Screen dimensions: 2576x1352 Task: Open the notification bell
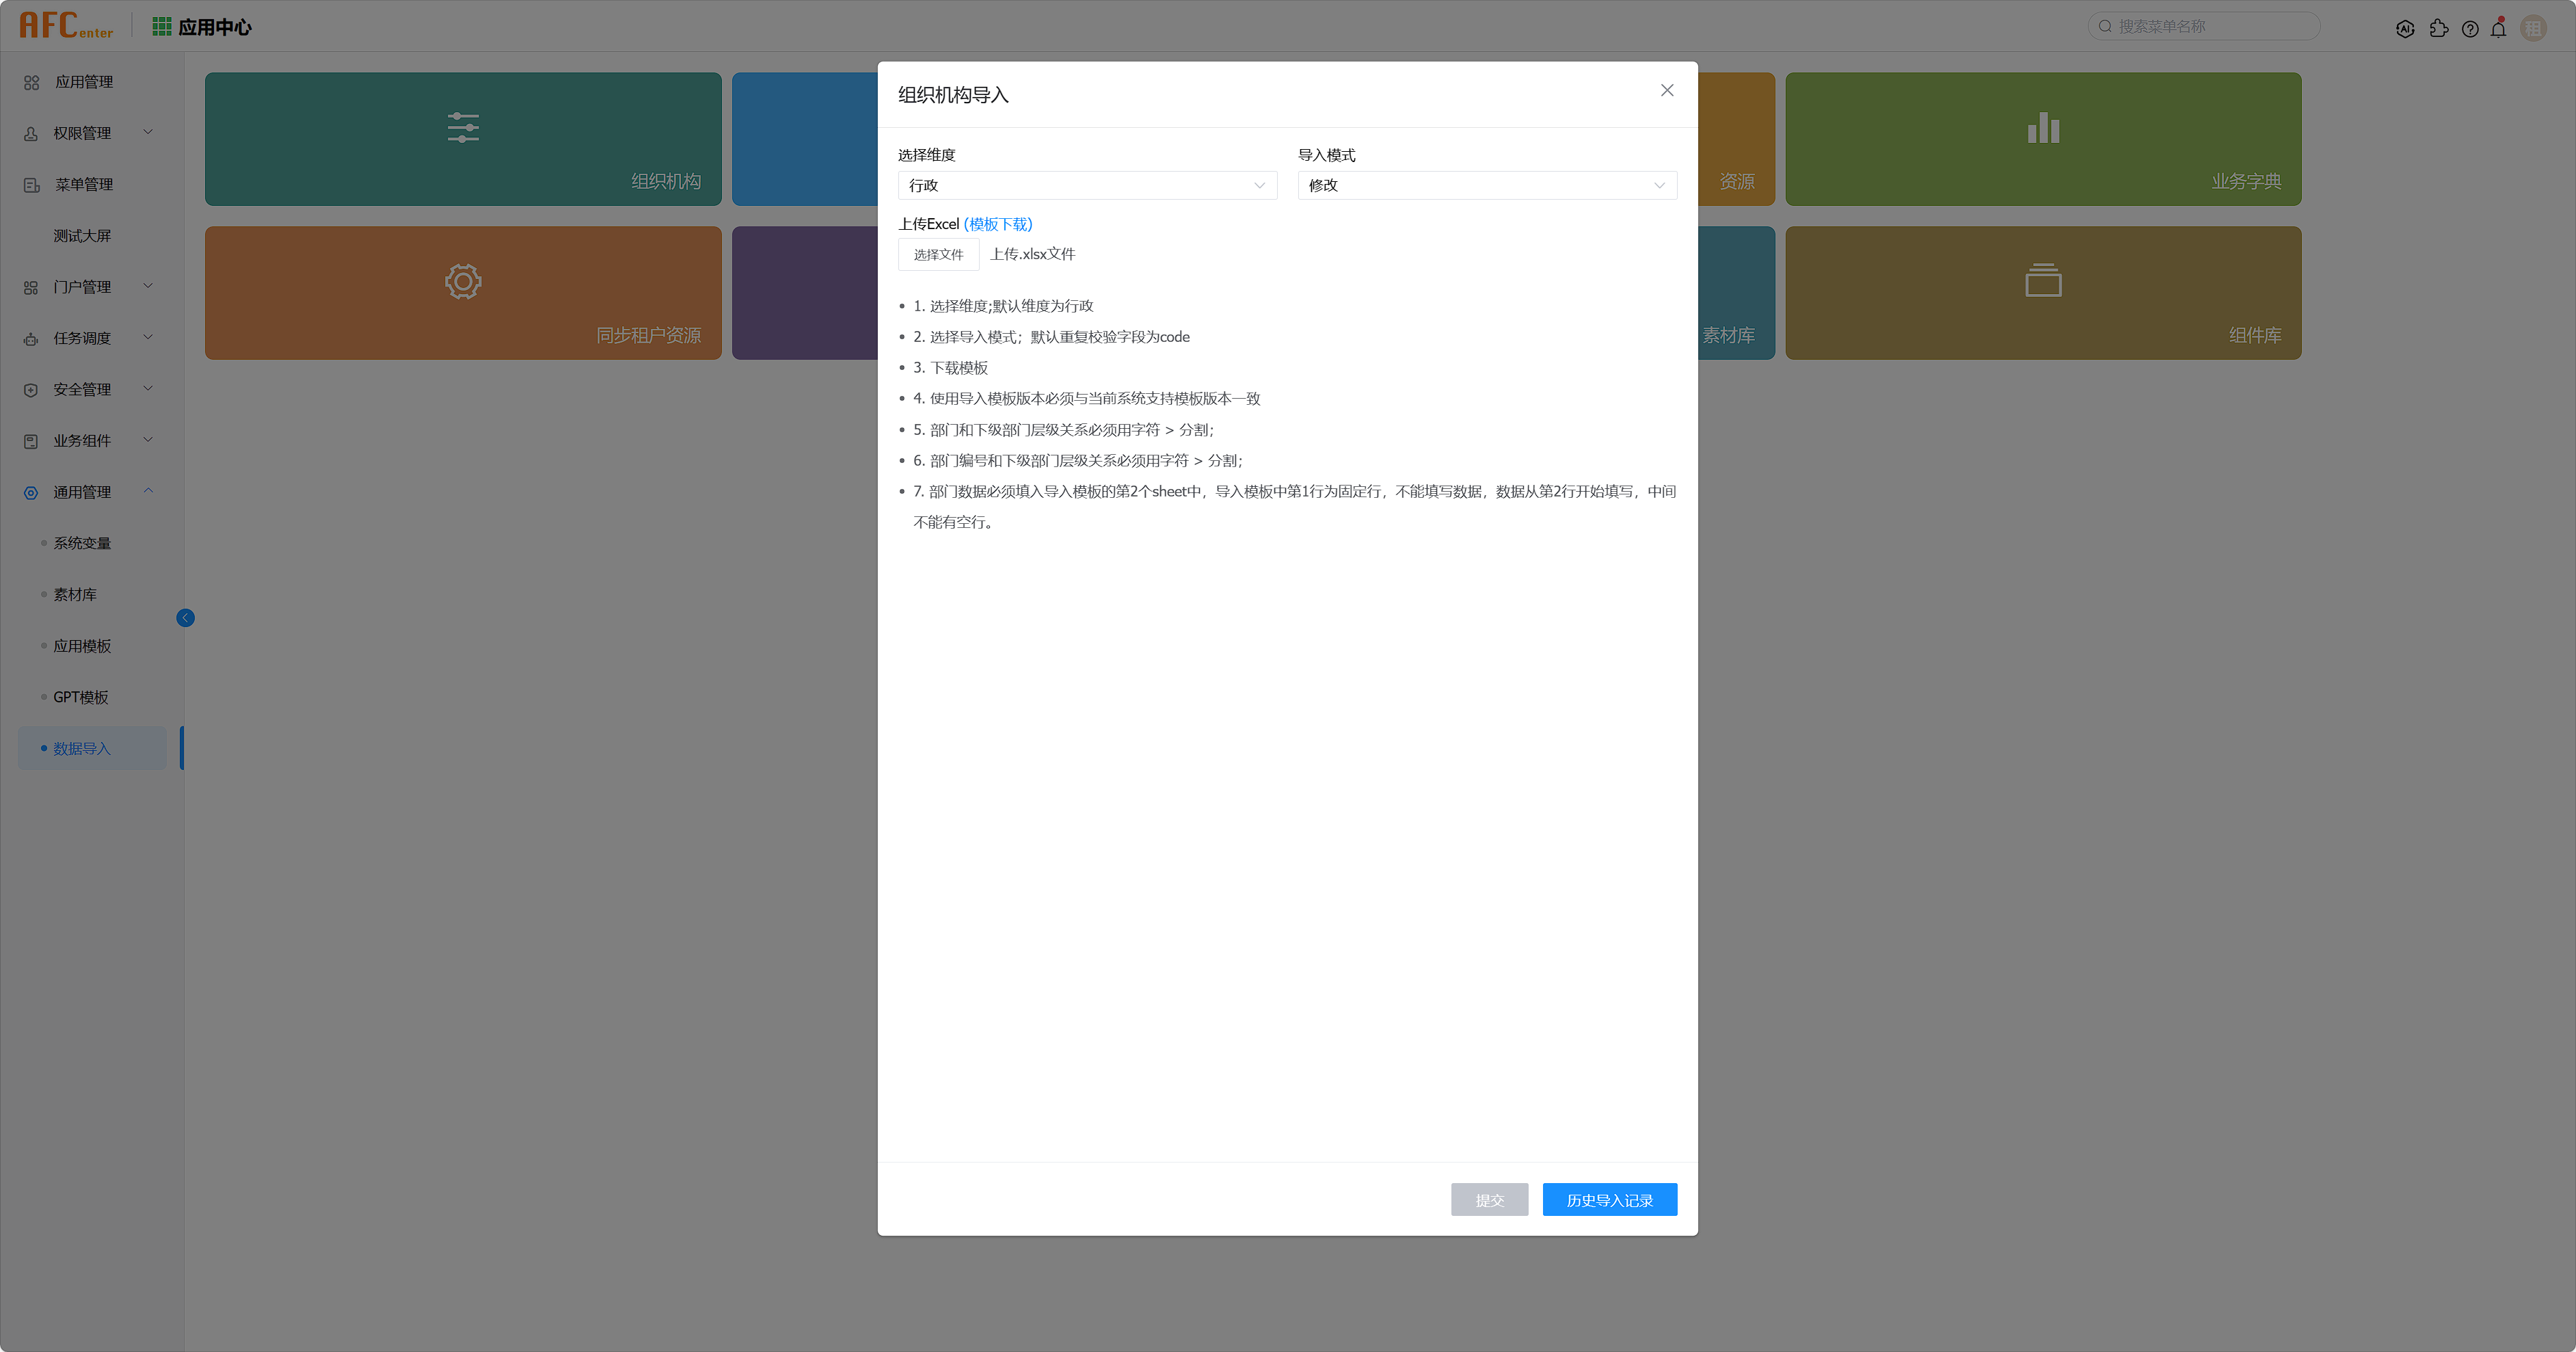(x=2498, y=29)
